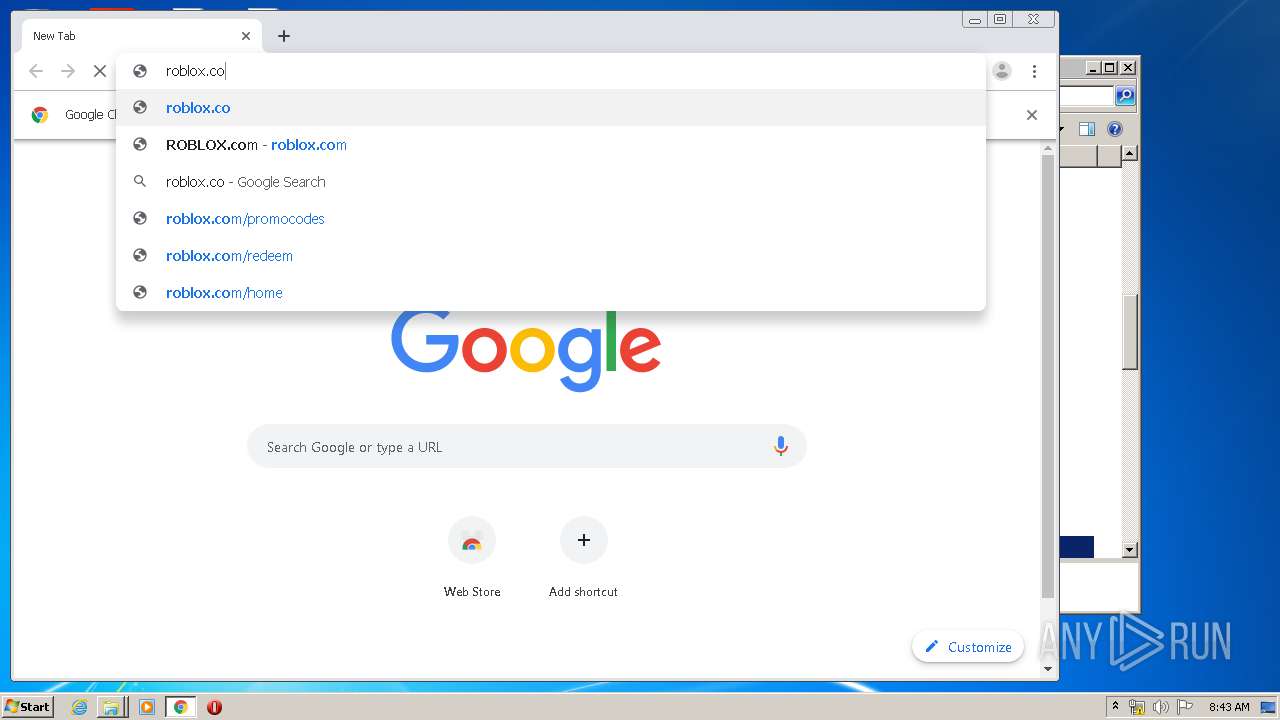Choose roblox.com/home suggestion
Image resolution: width=1280 pixels, height=720 pixels.
[x=550, y=293]
